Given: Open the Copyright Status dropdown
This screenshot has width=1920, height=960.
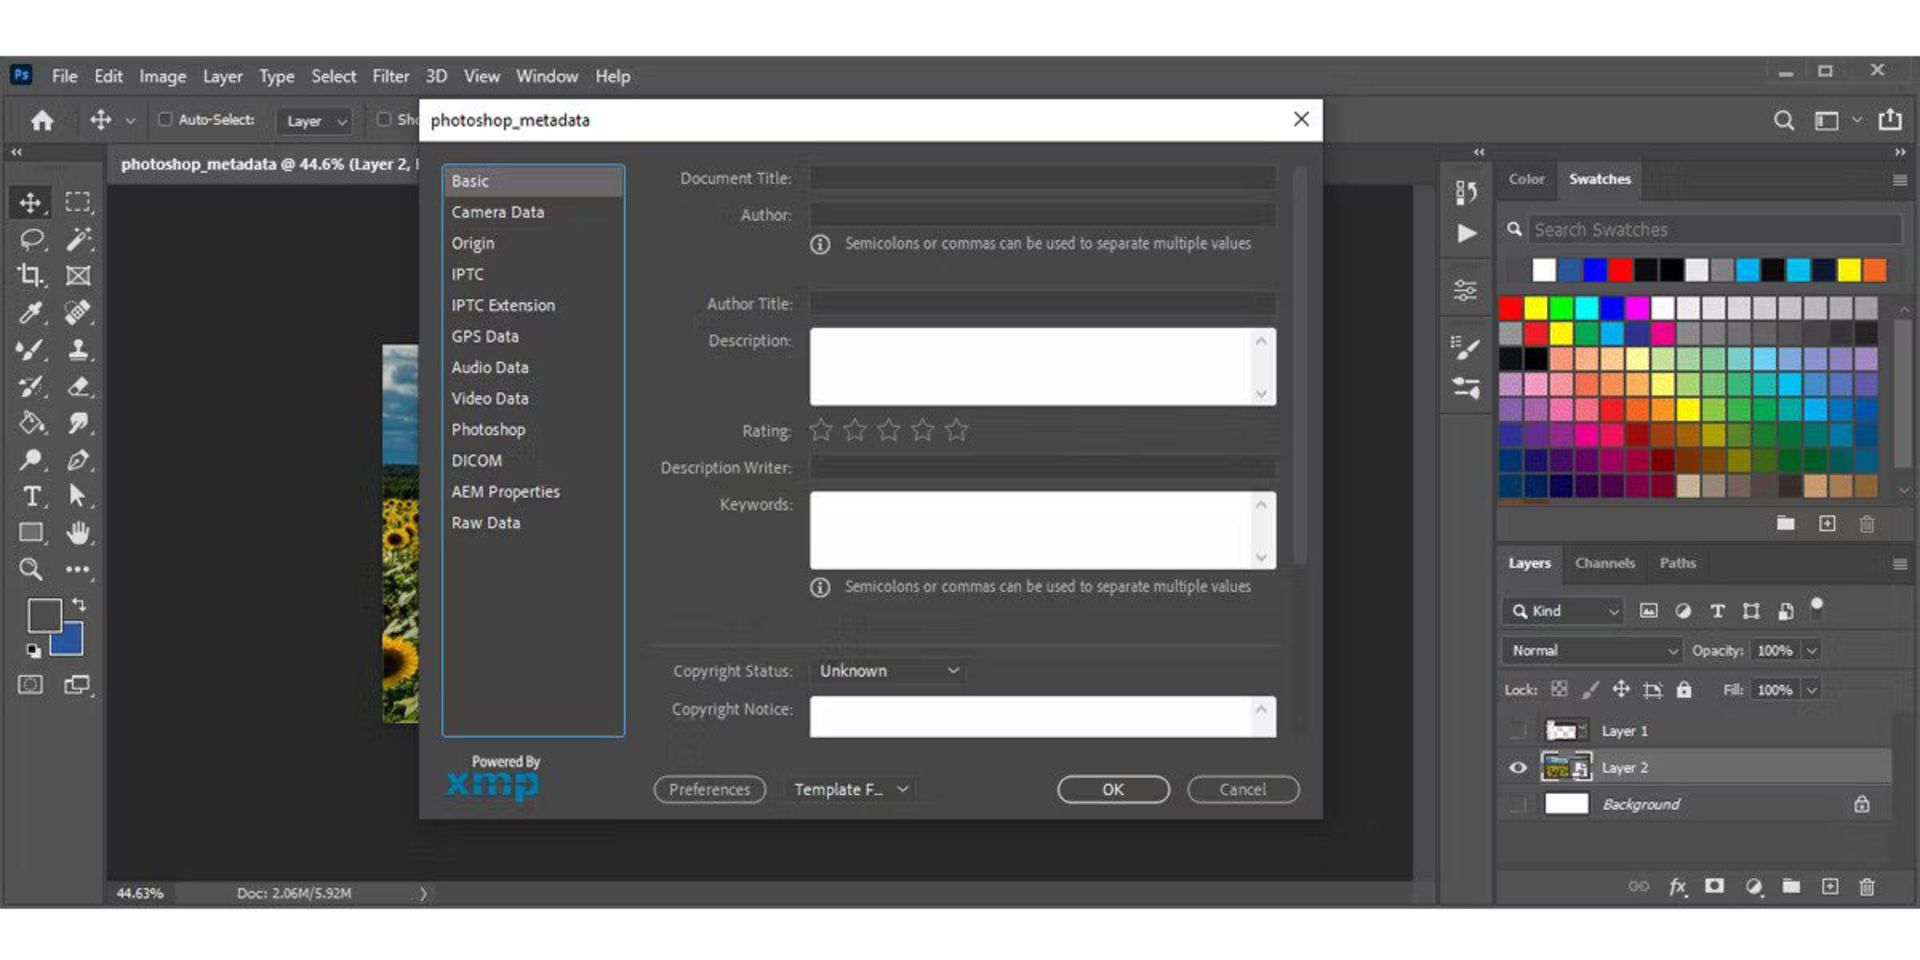Looking at the screenshot, I should tap(888, 671).
